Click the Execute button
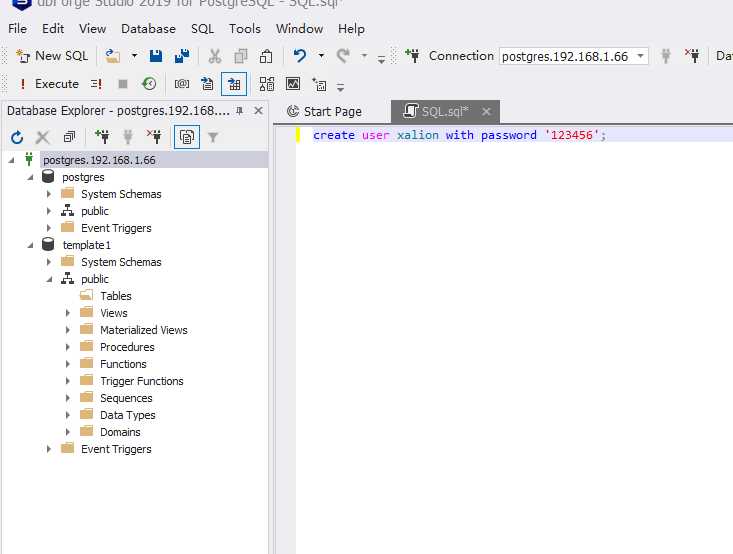 (x=48, y=84)
